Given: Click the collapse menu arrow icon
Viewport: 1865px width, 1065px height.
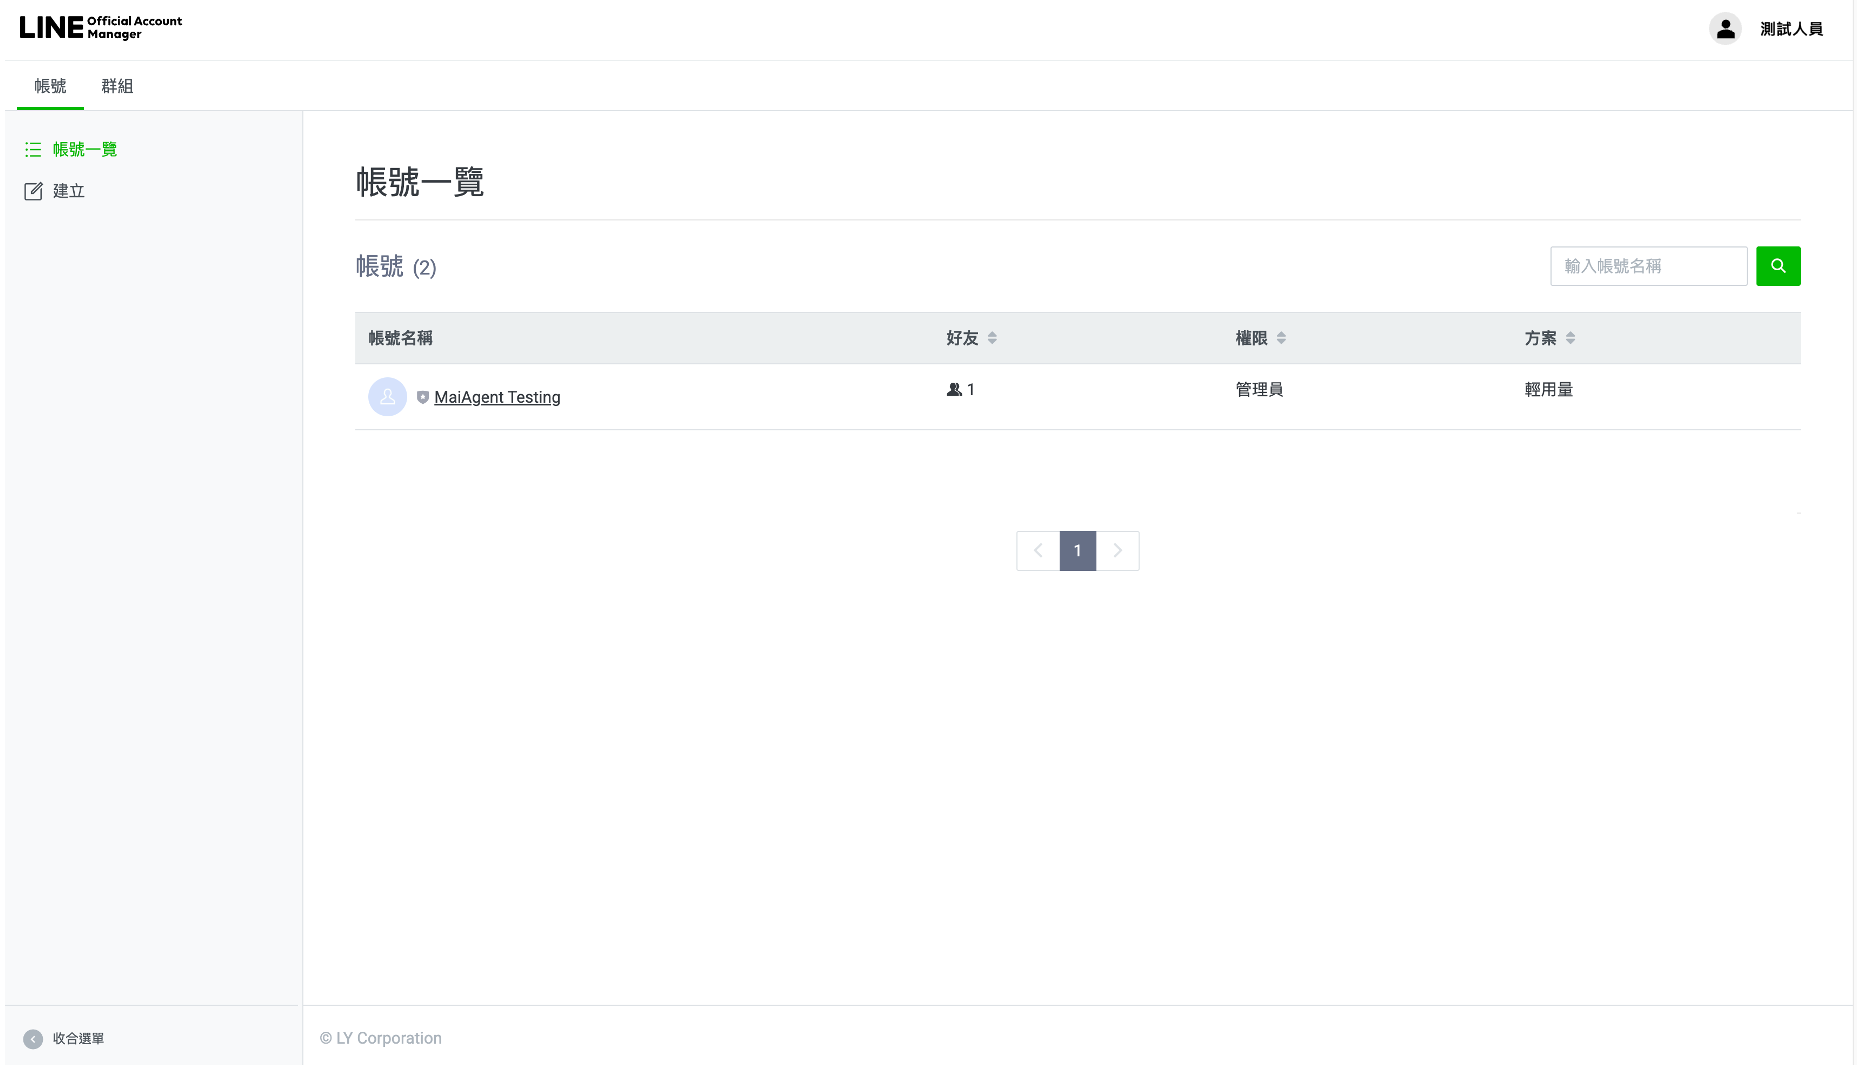Looking at the screenshot, I should click(x=33, y=1039).
